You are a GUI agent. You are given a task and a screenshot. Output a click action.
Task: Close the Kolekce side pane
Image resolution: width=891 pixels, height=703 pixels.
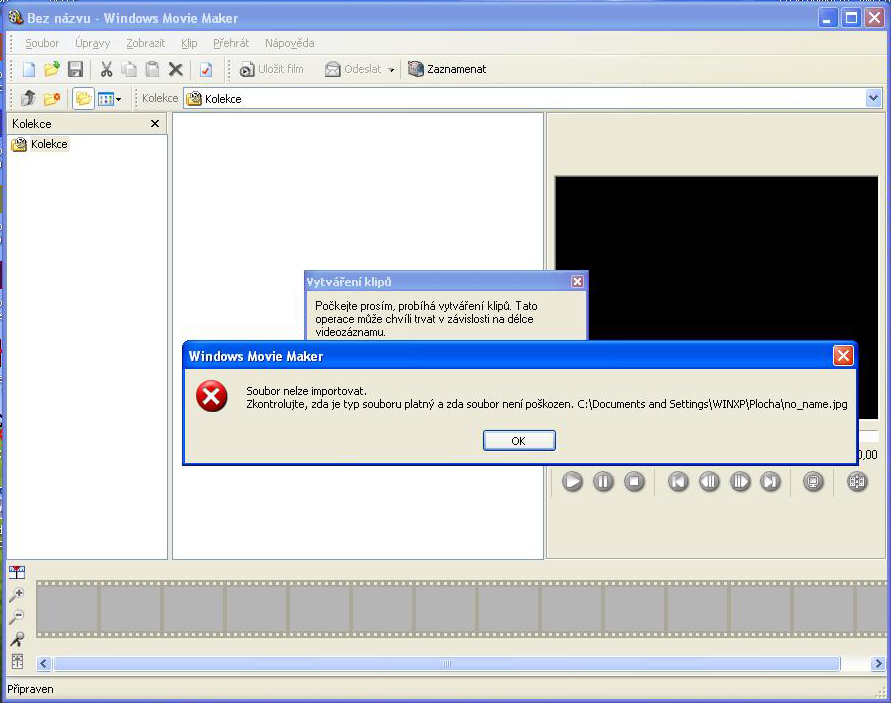pyautogui.click(x=155, y=123)
